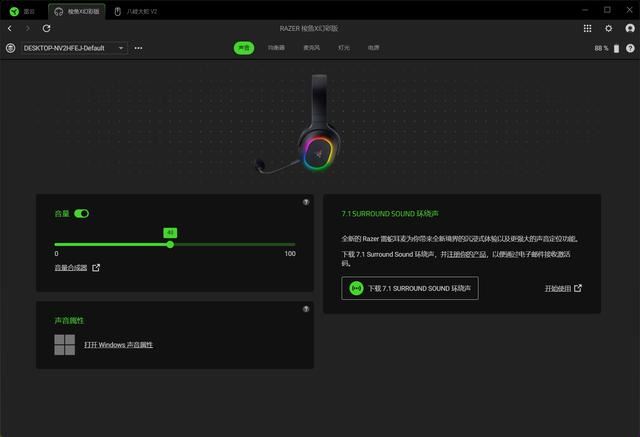Click the profile icon beside the profile dropdown
640x437 pixels.
(11, 48)
